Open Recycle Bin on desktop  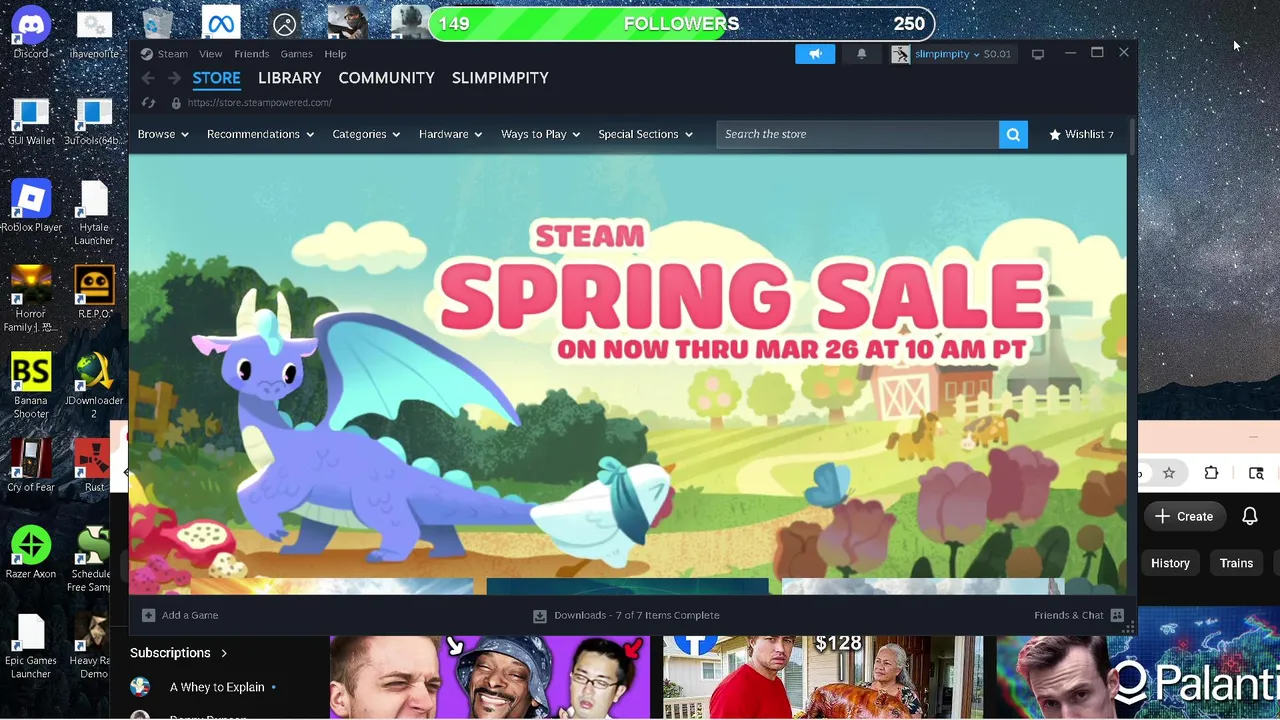[x=157, y=24]
